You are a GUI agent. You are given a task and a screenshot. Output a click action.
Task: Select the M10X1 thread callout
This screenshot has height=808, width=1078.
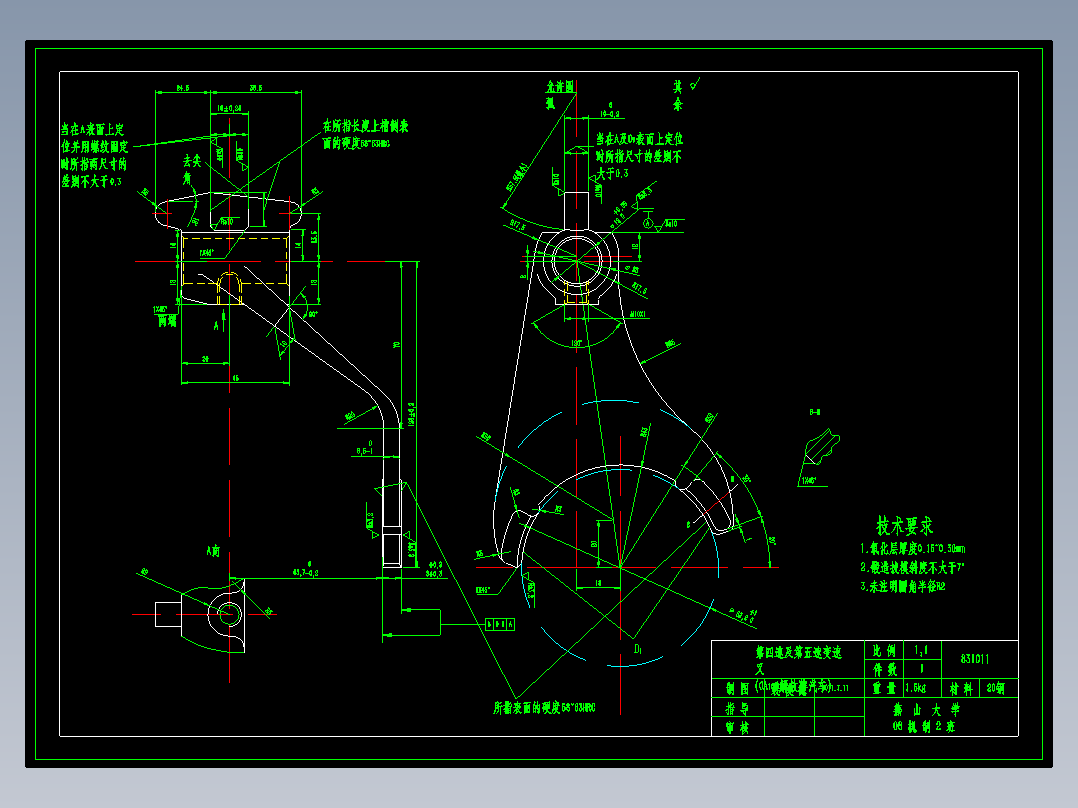[x=637, y=314]
